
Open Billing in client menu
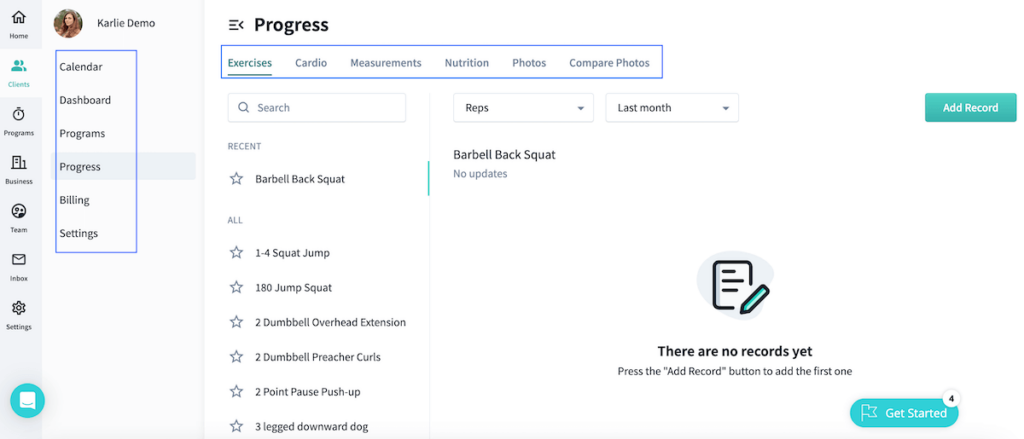[x=75, y=200]
